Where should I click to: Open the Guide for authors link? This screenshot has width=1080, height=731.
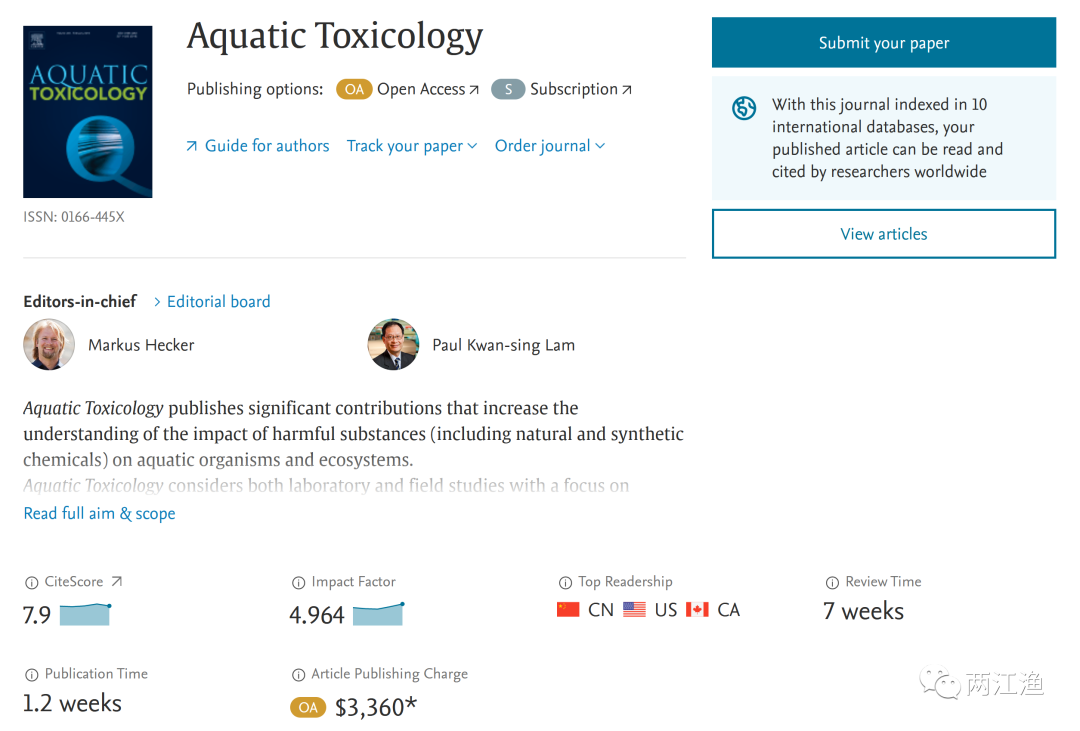(266, 146)
